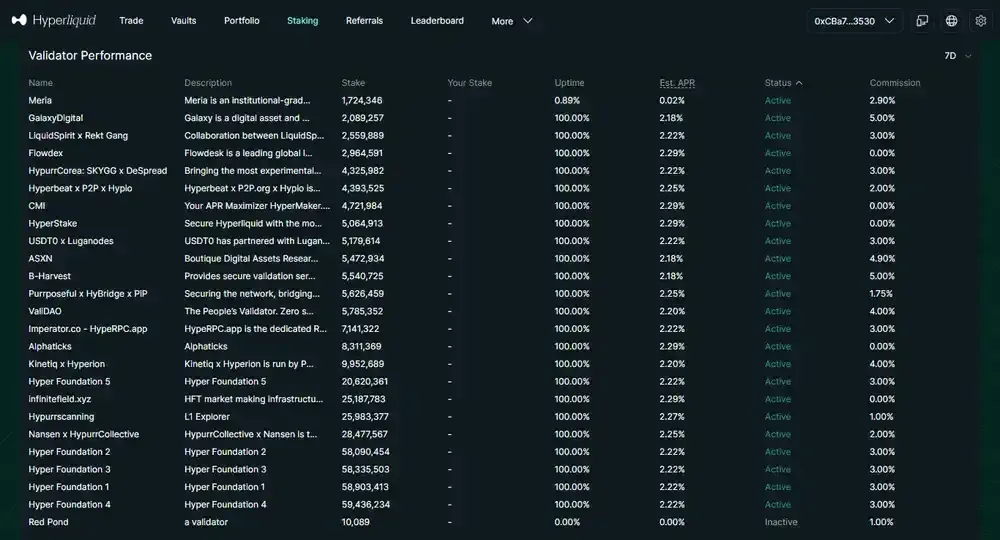Screen dimensions: 1000x540
Task: Select Purrposeful x HyBridge x PiP
Action: click(x=88, y=294)
